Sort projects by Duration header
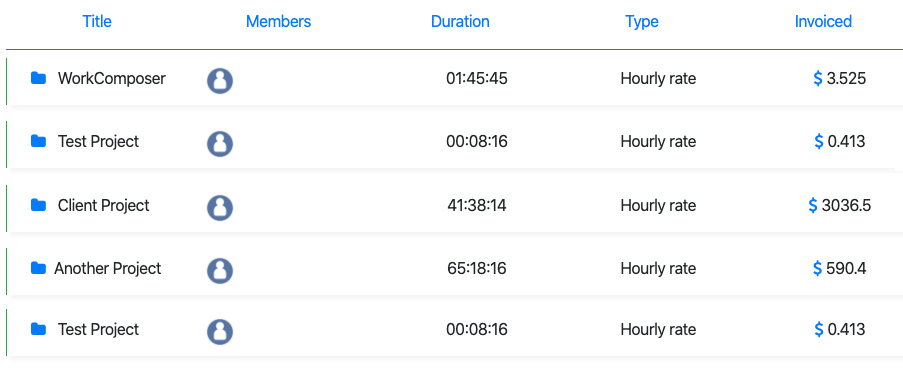 [460, 21]
